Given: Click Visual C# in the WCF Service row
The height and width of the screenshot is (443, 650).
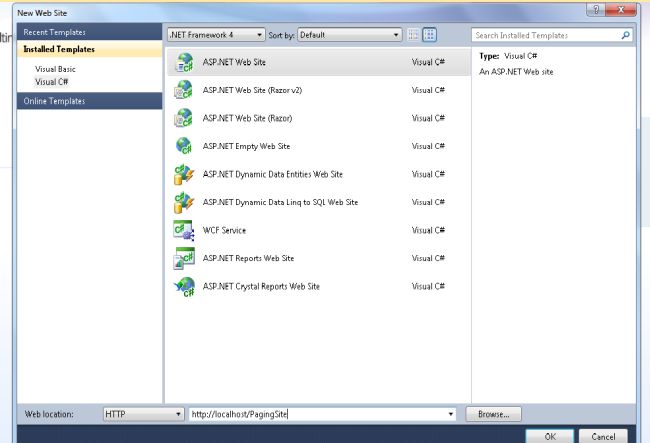Looking at the screenshot, I should (428, 230).
